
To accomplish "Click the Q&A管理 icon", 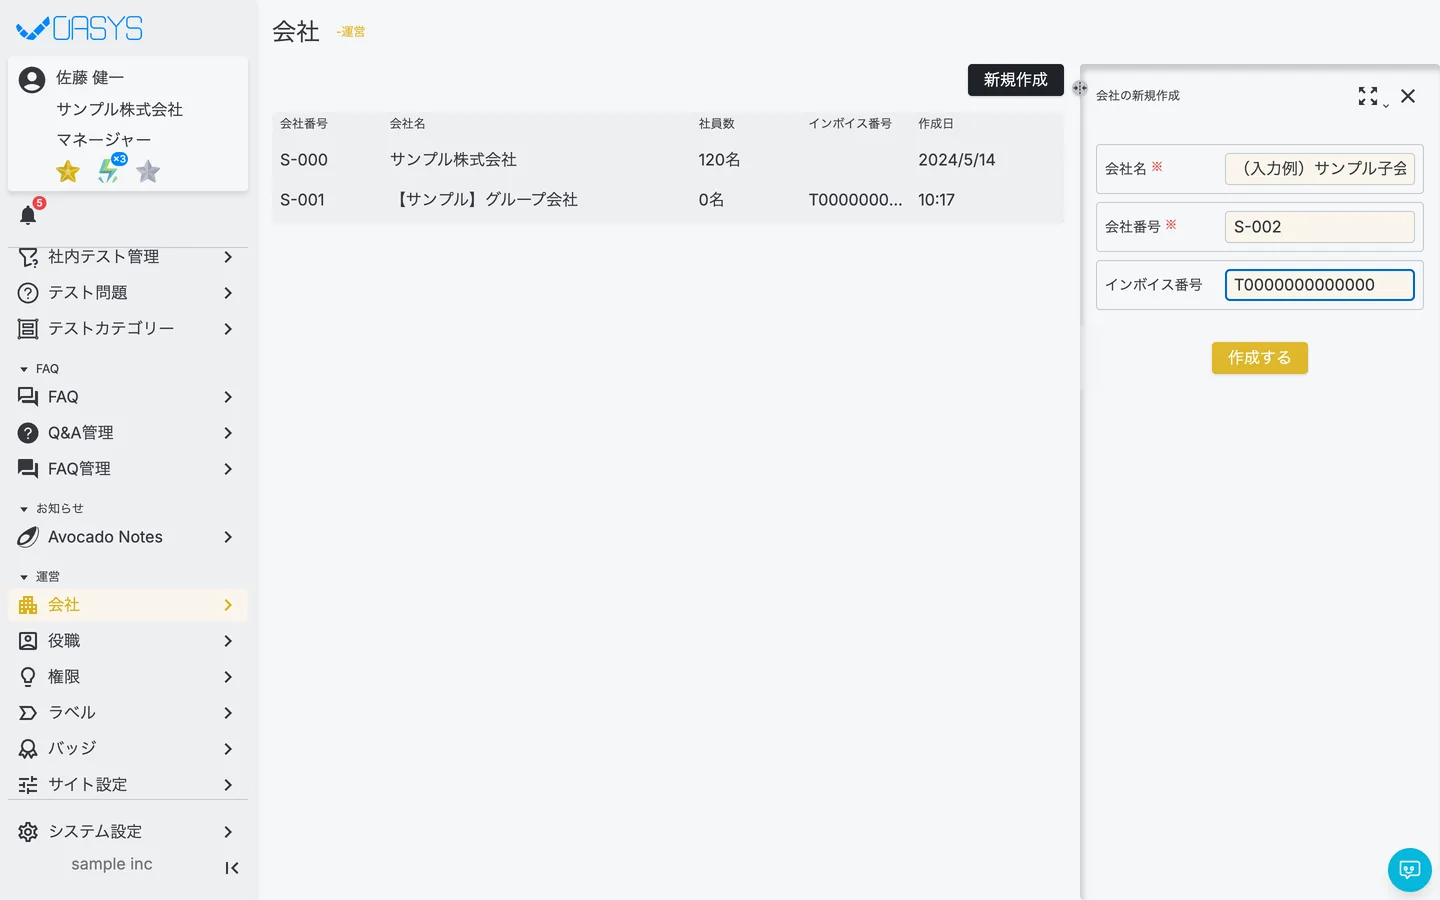I will [x=28, y=433].
